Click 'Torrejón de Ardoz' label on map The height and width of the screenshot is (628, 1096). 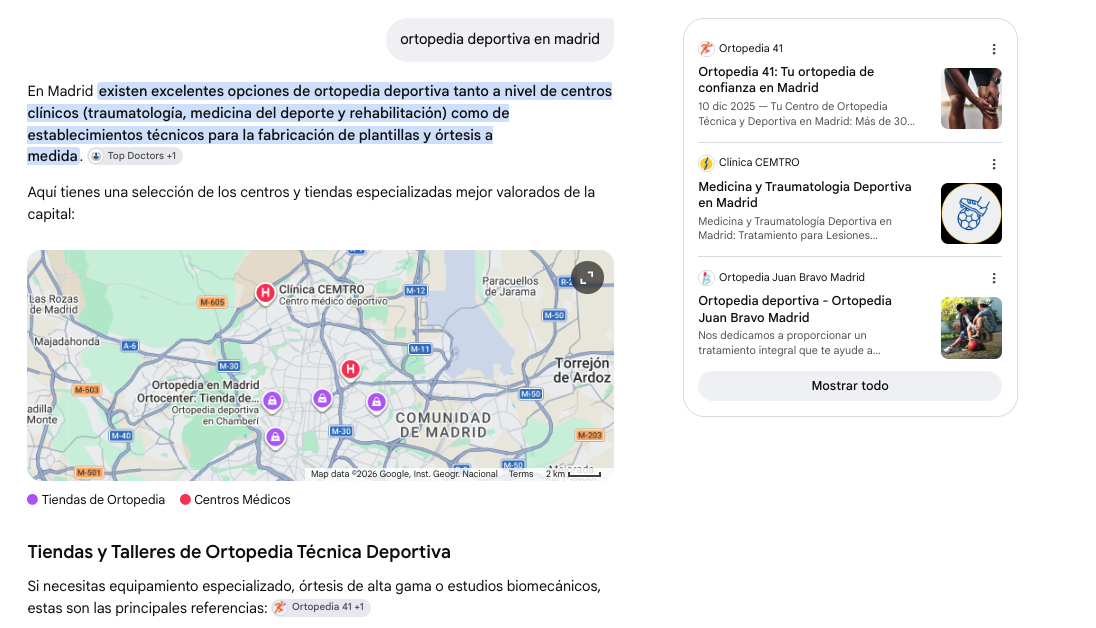point(582,371)
